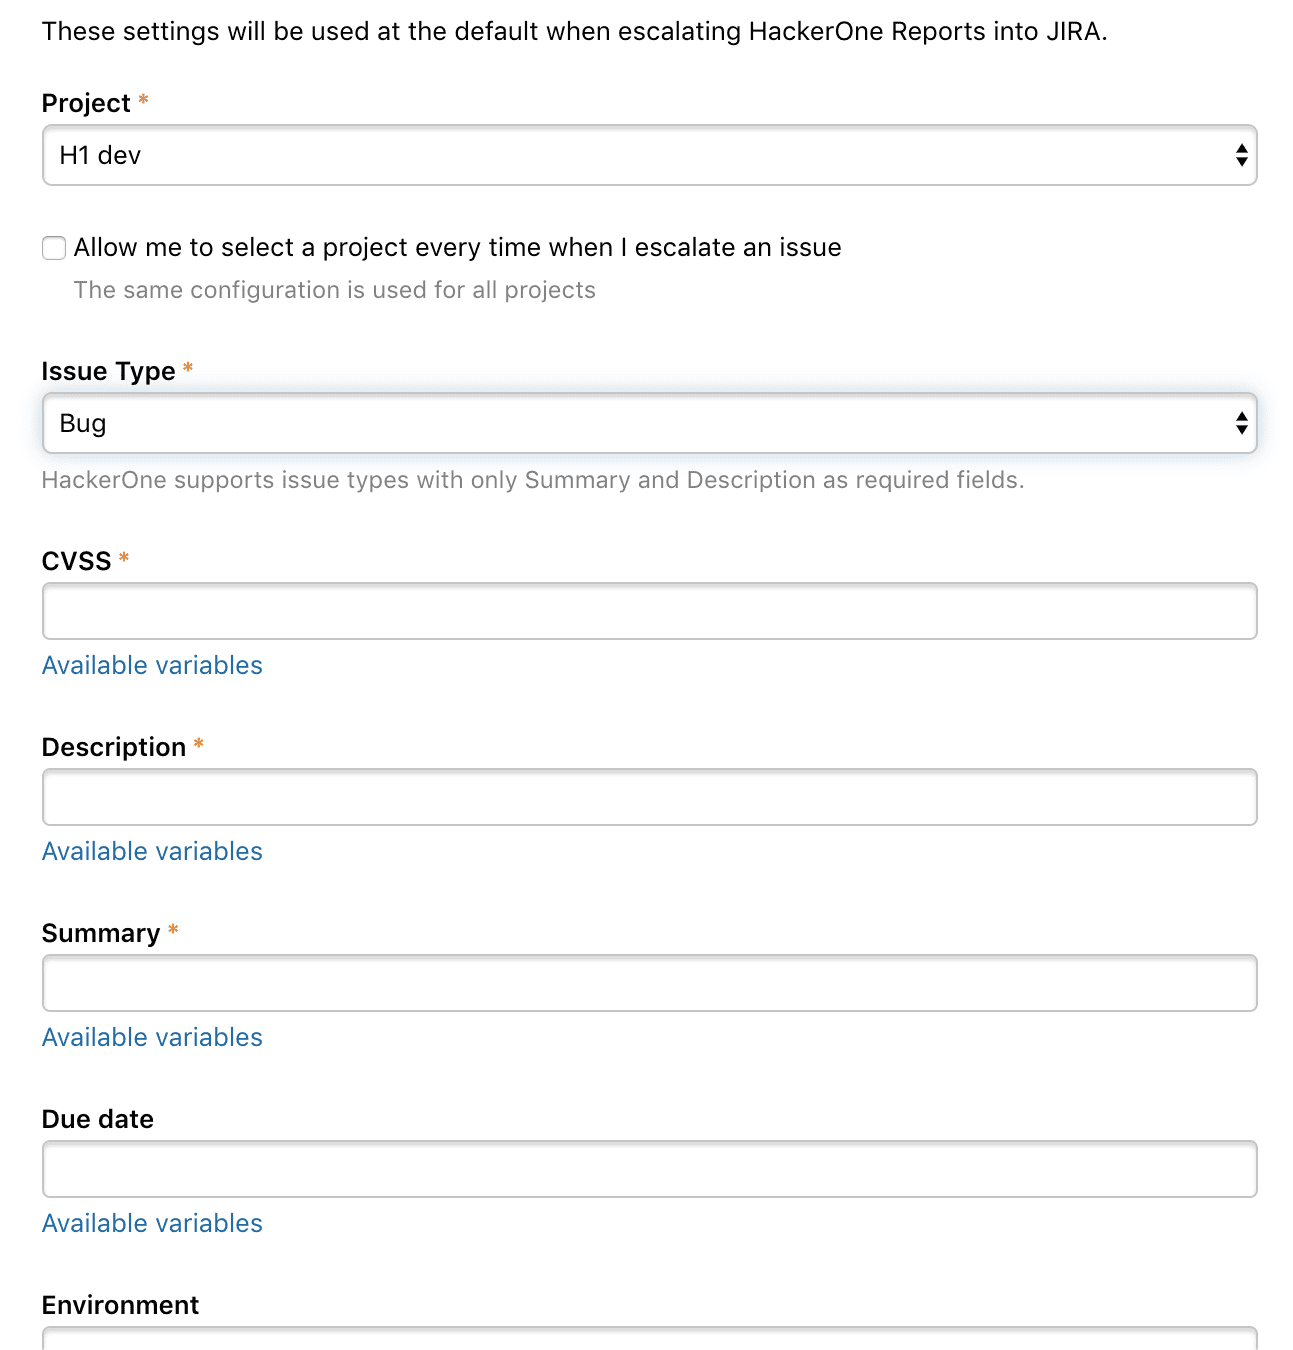Screen dimensions: 1293x1350
Task: Click the Issue Type field label
Action: (108, 371)
